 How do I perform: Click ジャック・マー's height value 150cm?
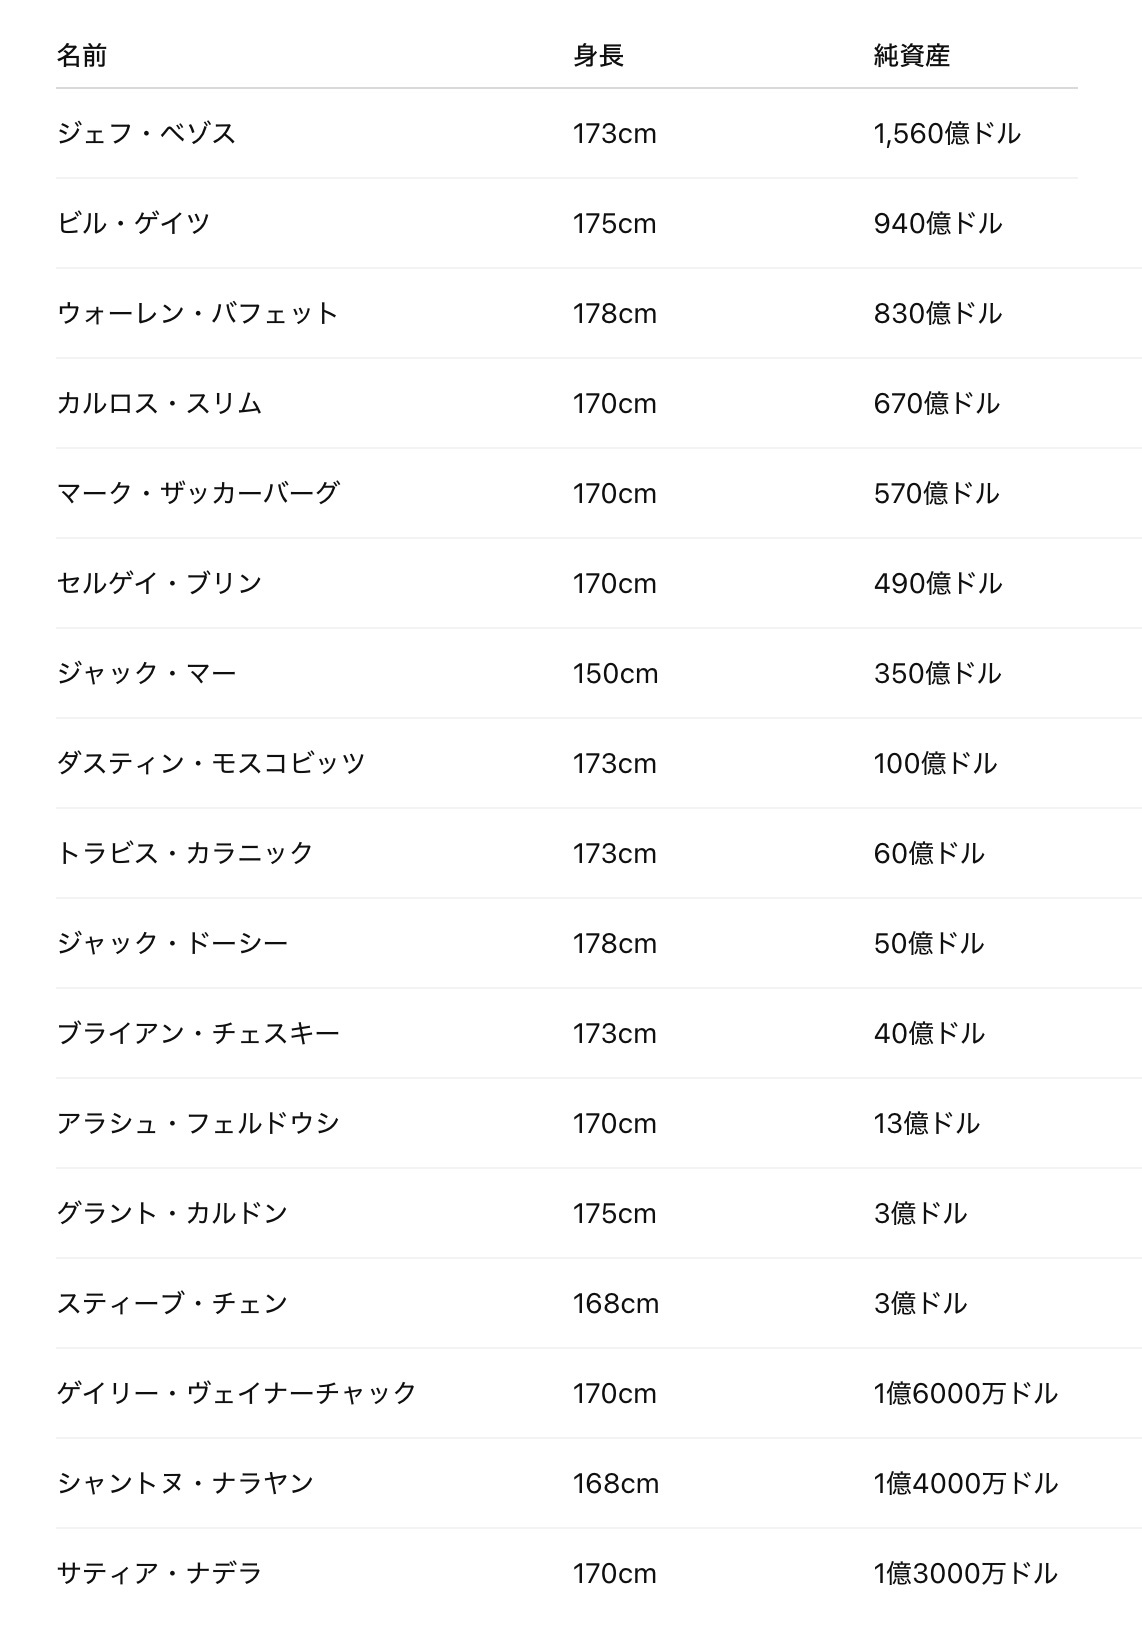[x=615, y=673]
